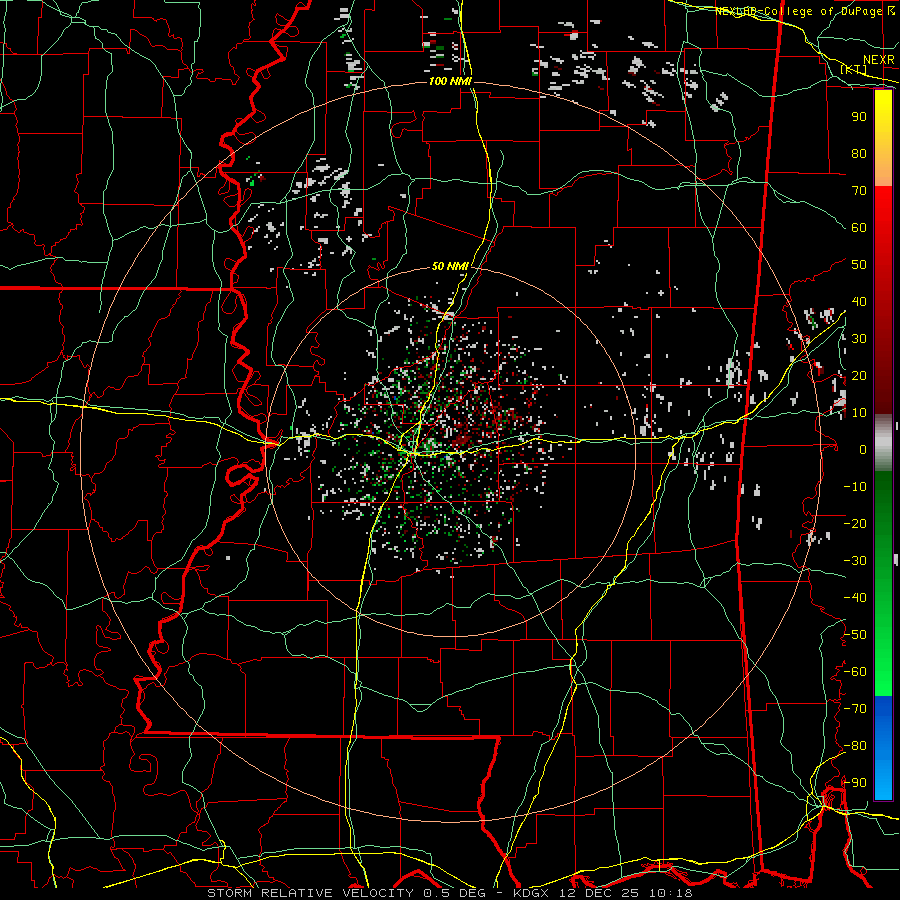
Task: Click the -90 value on velocity scale
Action: click(x=855, y=783)
